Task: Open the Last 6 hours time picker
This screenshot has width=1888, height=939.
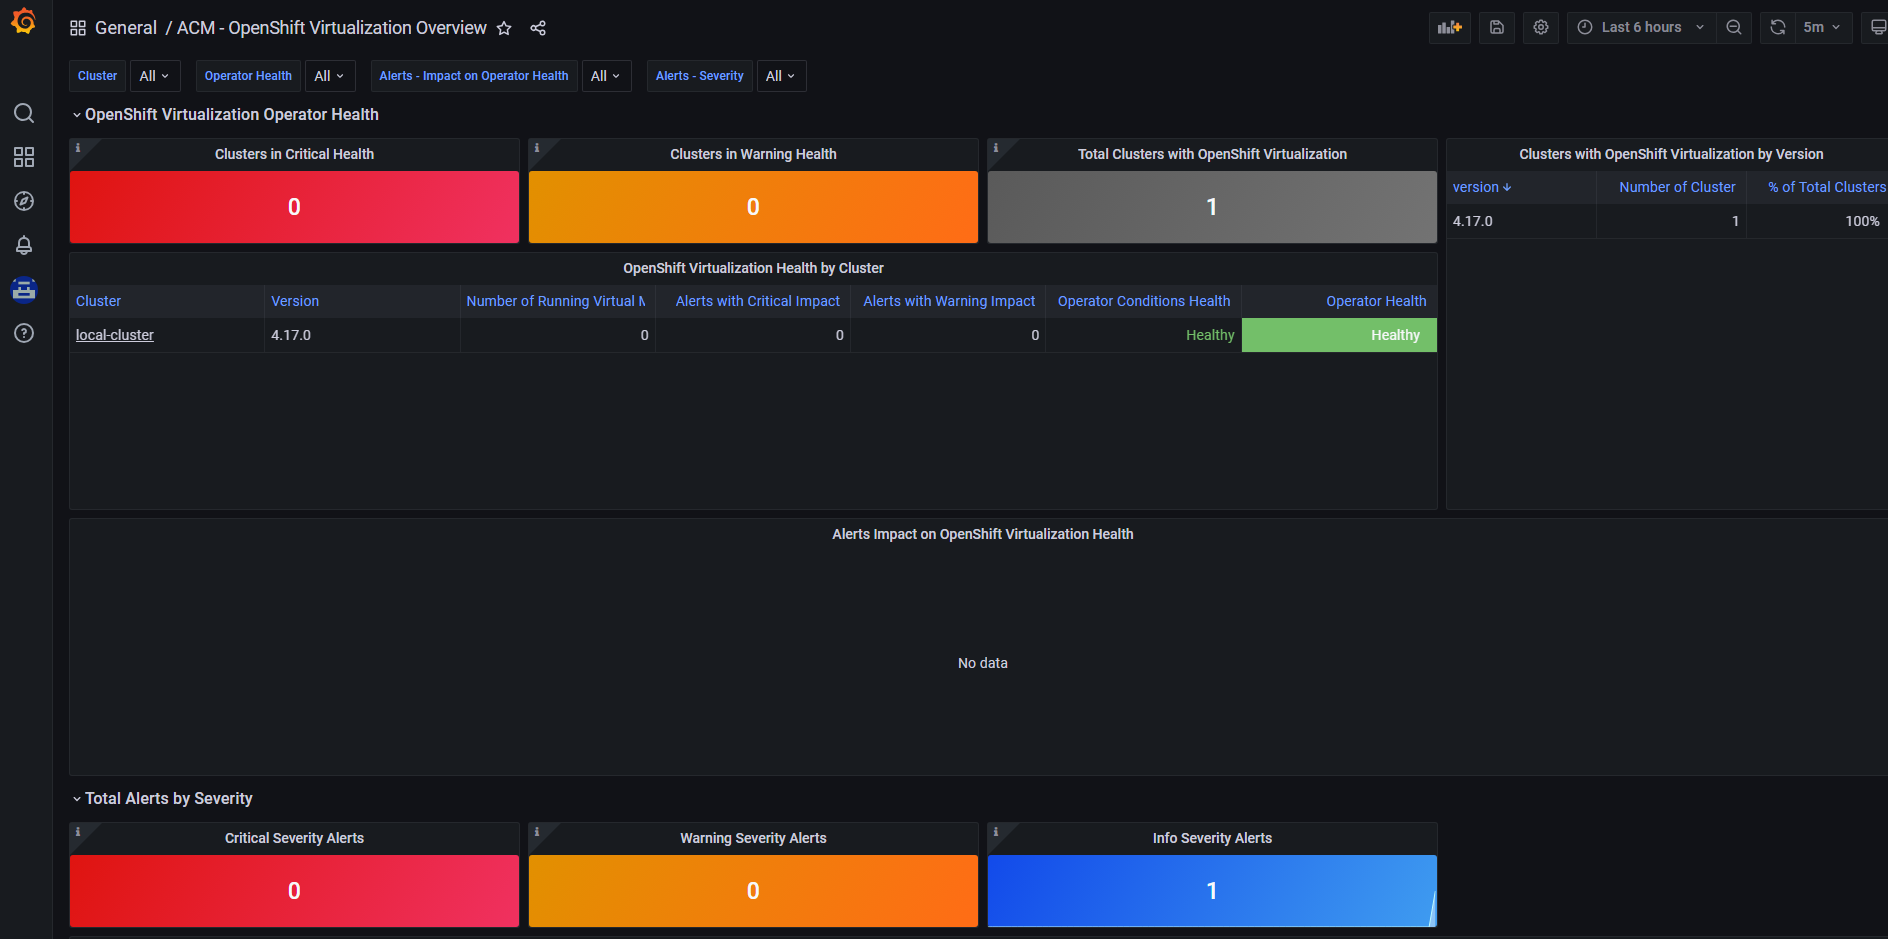Action: tap(1641, 27)
